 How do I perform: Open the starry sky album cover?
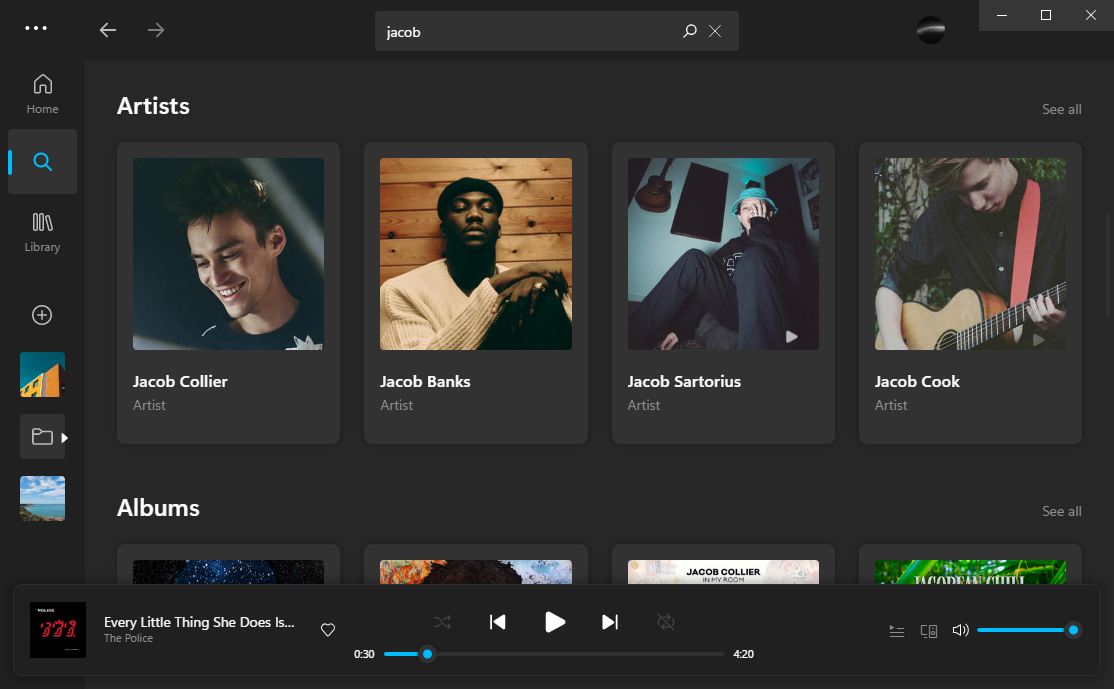tap(228, 572)
